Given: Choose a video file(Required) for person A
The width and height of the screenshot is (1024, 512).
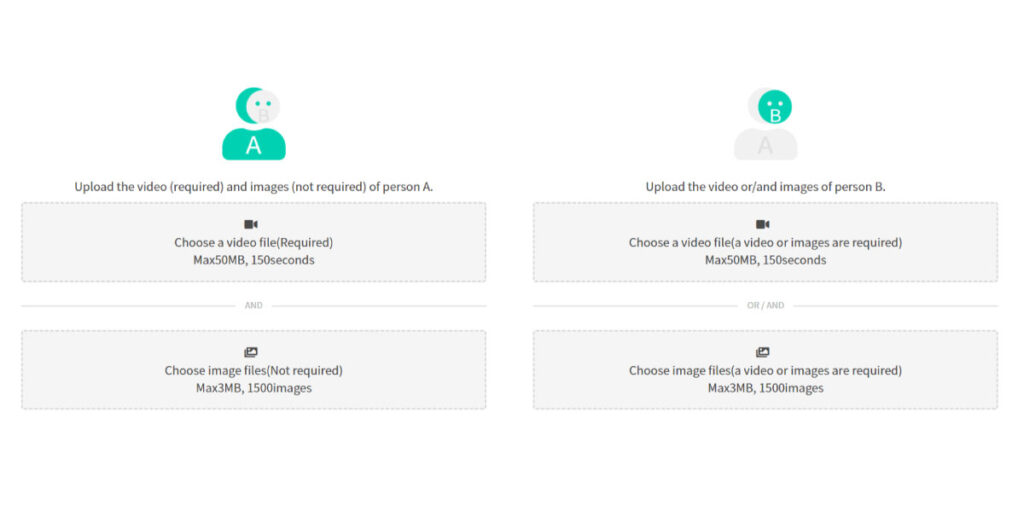Looking at the screenshot, I should pyautogui.click(x=254, y=243).
